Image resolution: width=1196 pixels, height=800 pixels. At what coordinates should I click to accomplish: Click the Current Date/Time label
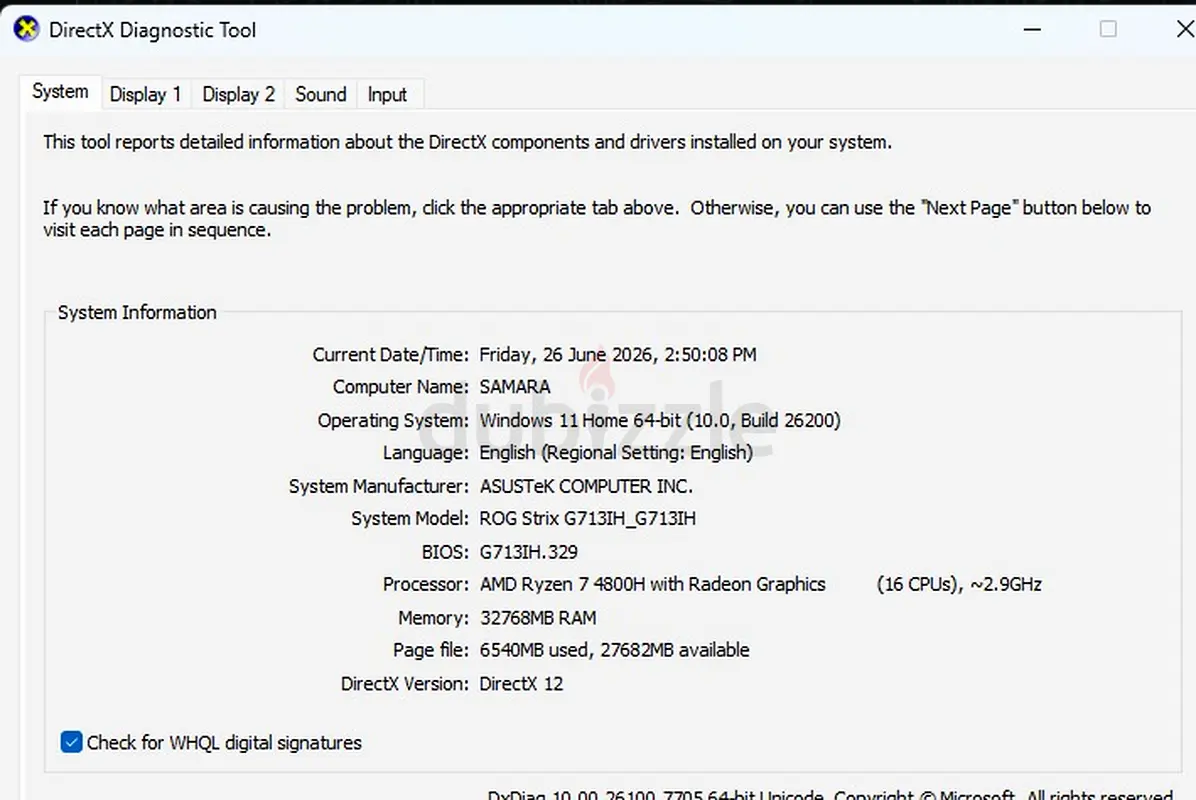point(391,355)
